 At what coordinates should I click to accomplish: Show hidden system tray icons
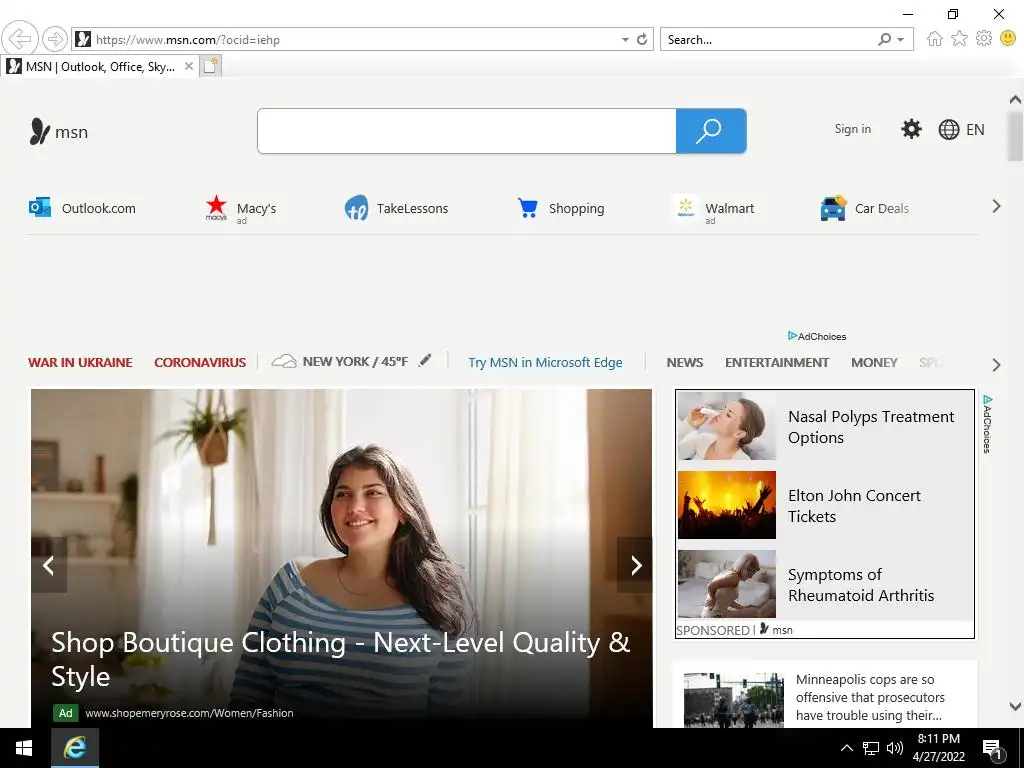click(846, 748)
